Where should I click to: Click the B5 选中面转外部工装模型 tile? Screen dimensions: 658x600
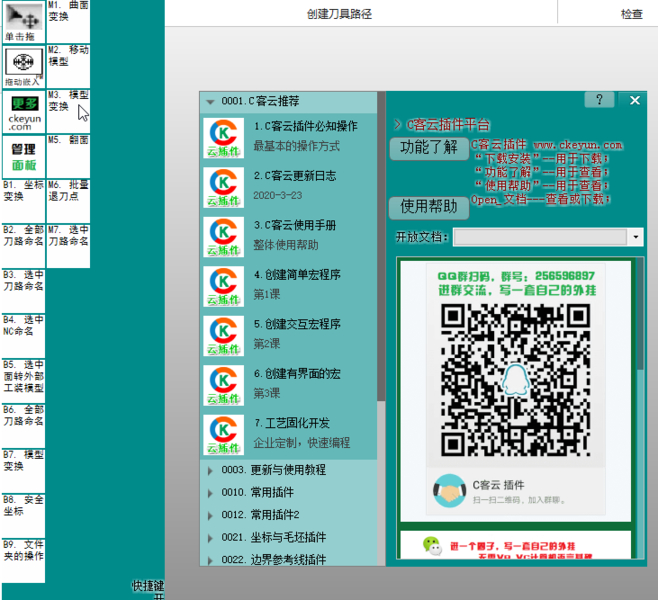coord(24,381)
